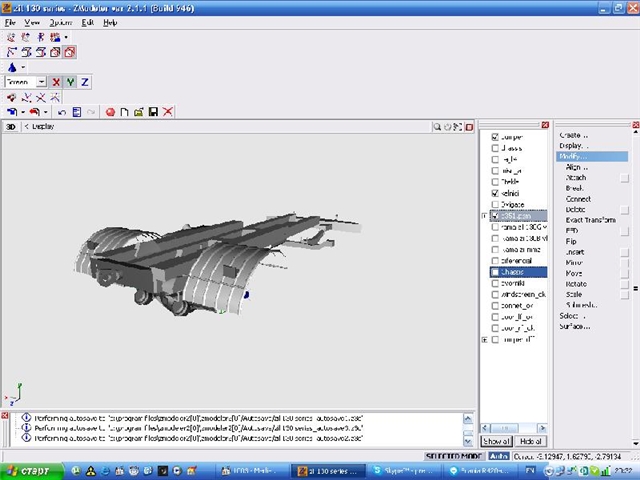Open the File menu
Screen dimensions: 640x480
click(x=10, y=22)
